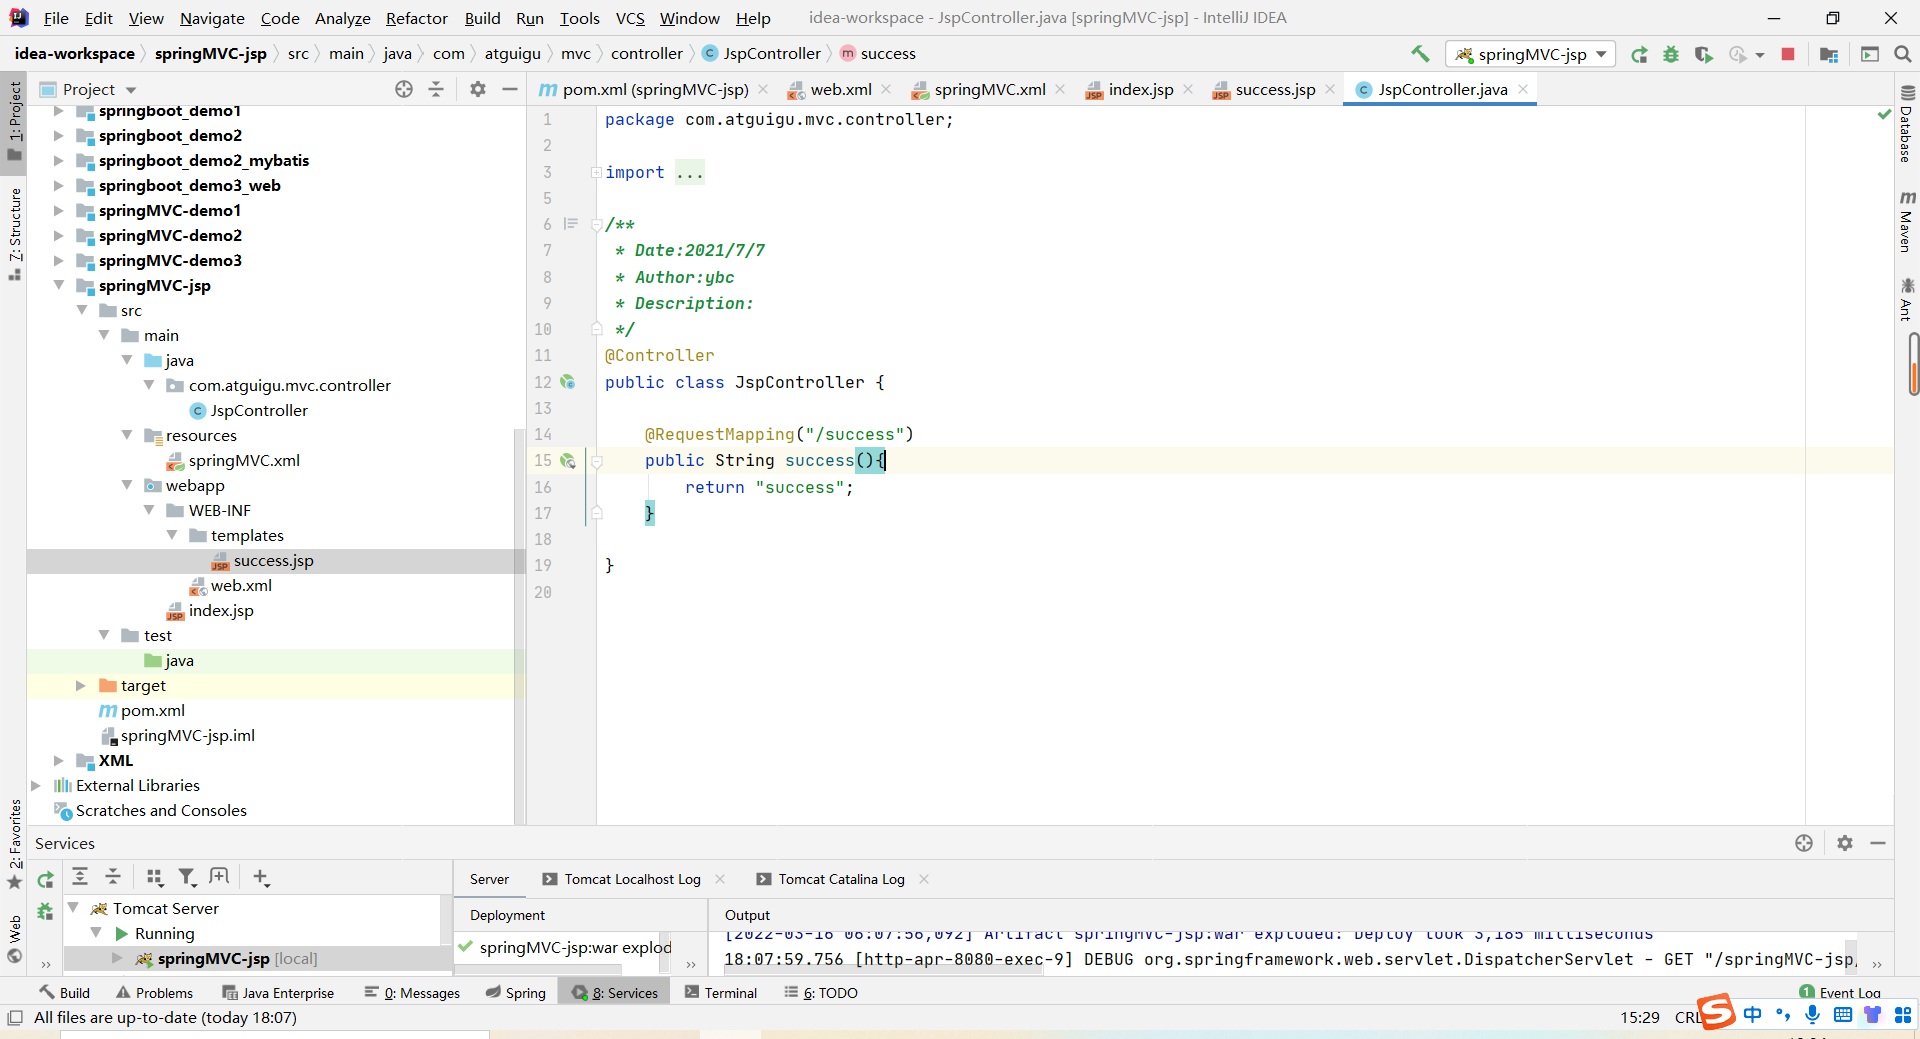This screenshot has height=1039, width=1920.
Task: Locate opened file in Project tree
Action: 404,89
